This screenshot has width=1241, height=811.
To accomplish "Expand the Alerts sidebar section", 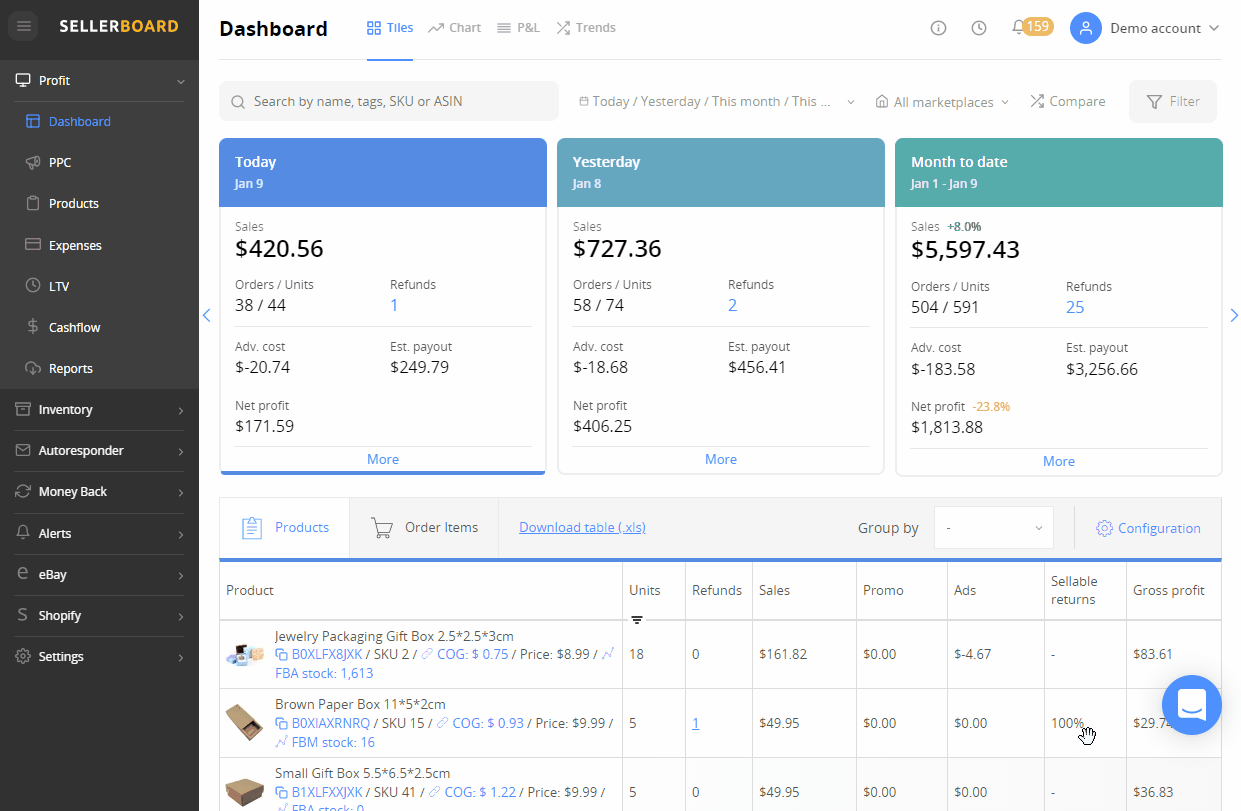I will (99, 533).
